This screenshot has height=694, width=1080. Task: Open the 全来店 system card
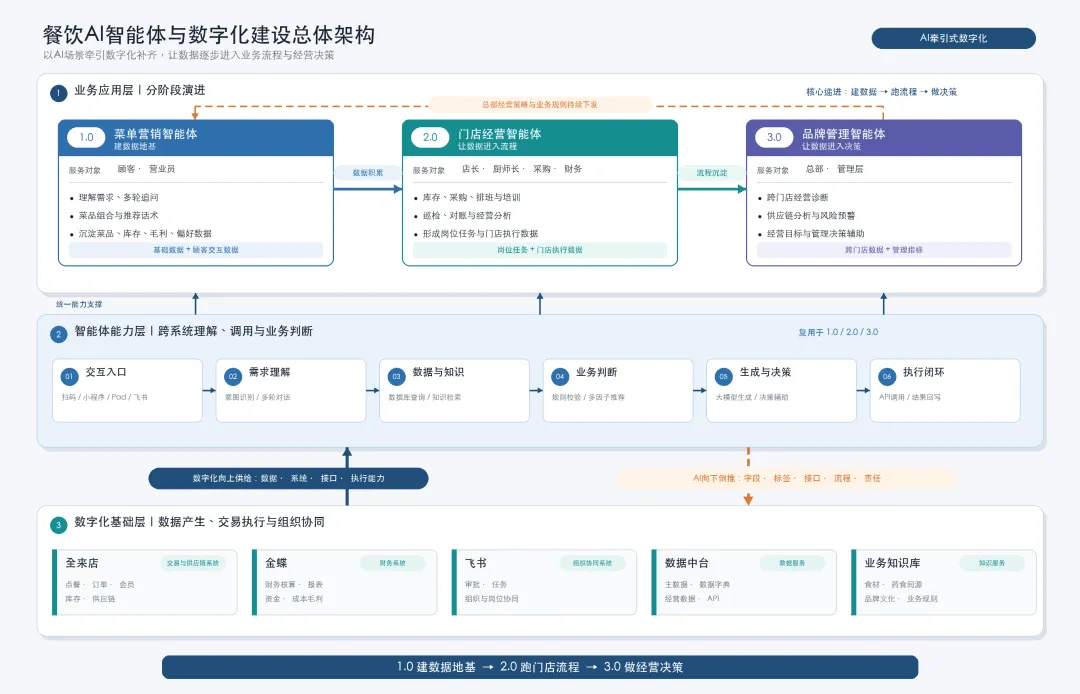[x=145, y=582]
